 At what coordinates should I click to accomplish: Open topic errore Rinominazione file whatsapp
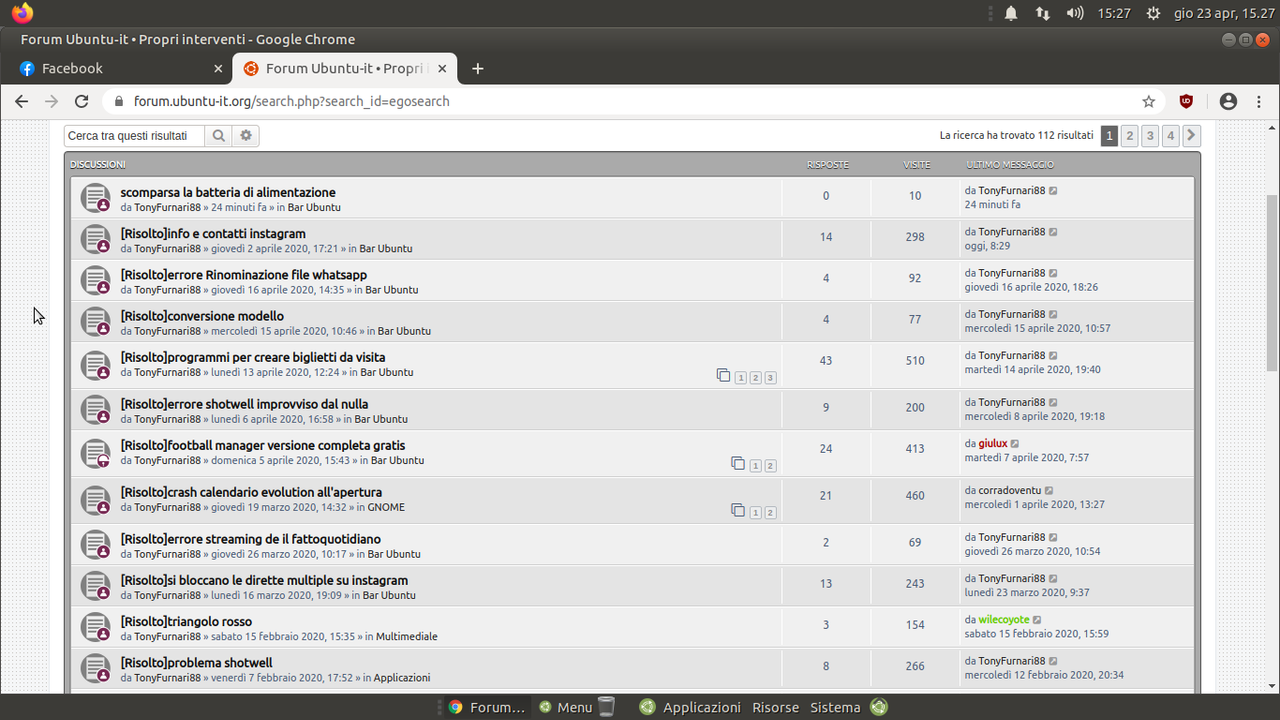244,274
